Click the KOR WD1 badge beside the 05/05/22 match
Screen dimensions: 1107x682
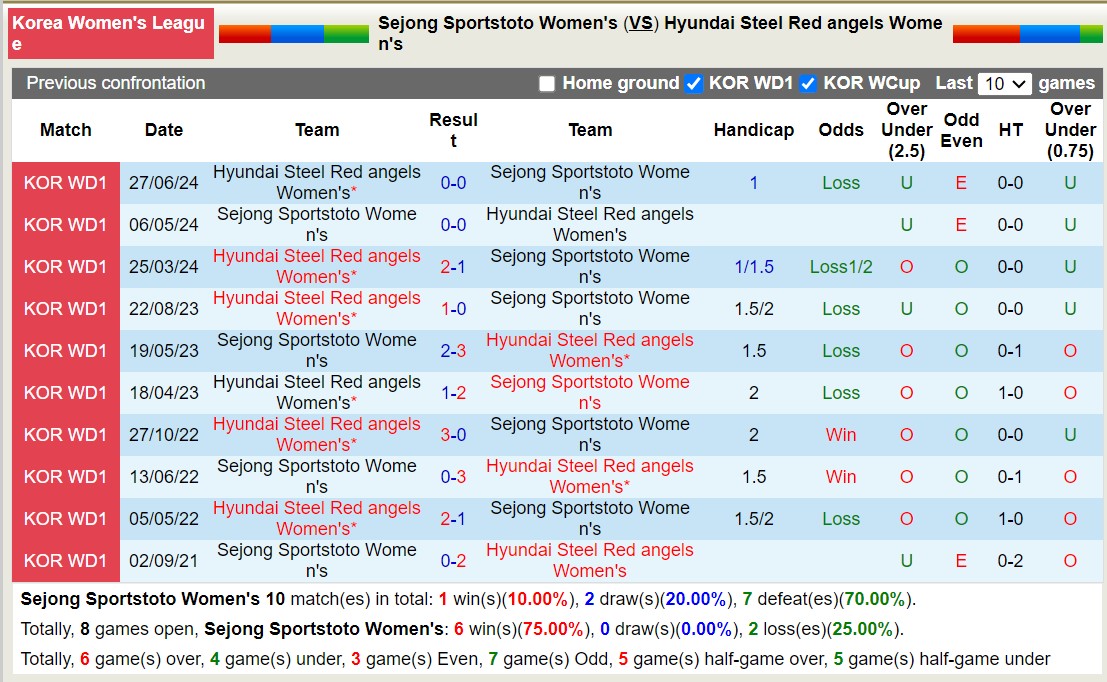[64, 519]
